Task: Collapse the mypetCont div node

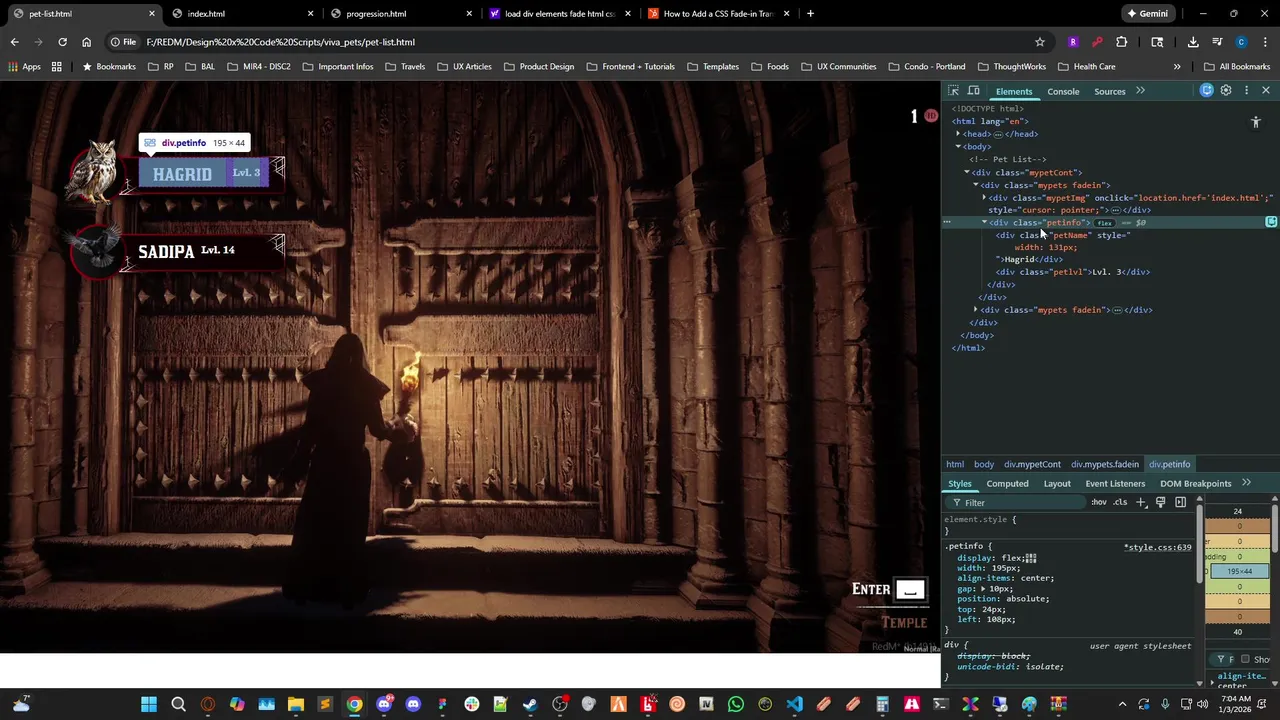Action: click(967, 173)
